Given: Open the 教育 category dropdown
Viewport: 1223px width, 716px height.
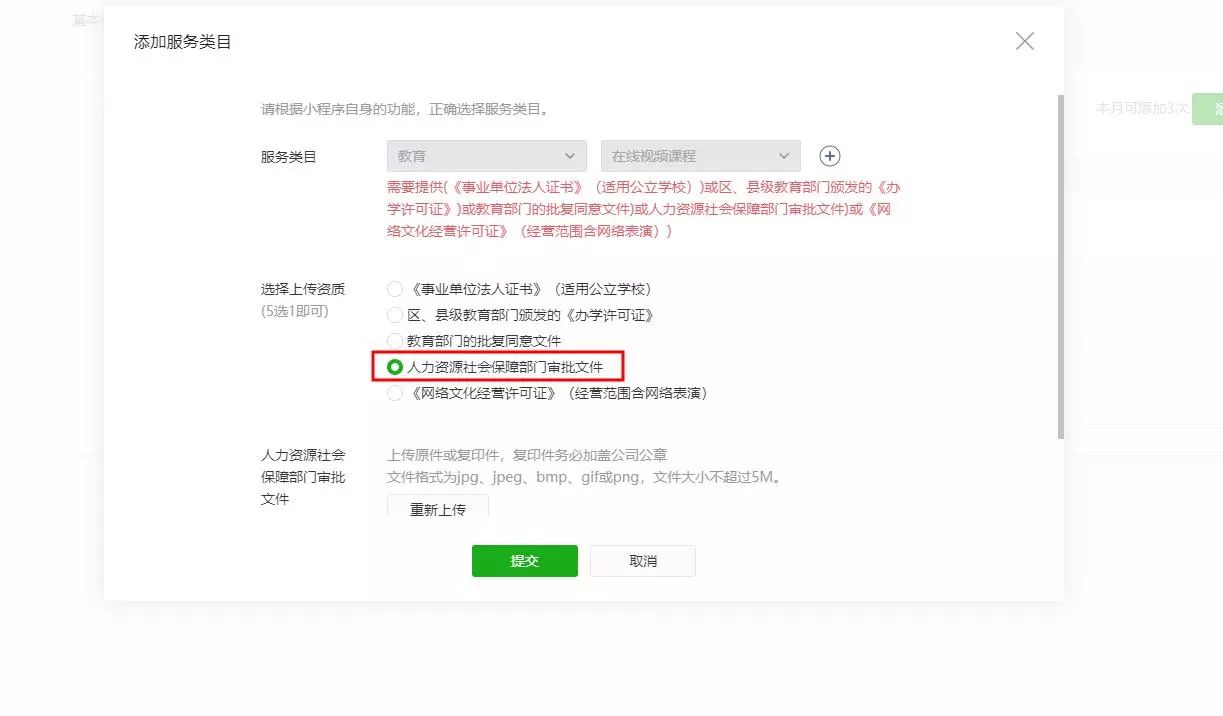Looking at the screenshot, I should click(x=486, y=156).
